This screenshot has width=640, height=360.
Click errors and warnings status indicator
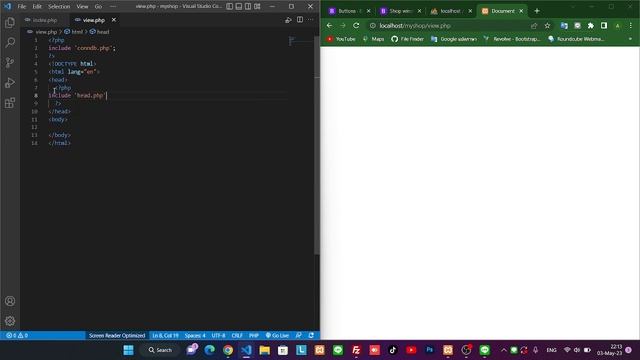coord(17,336)
